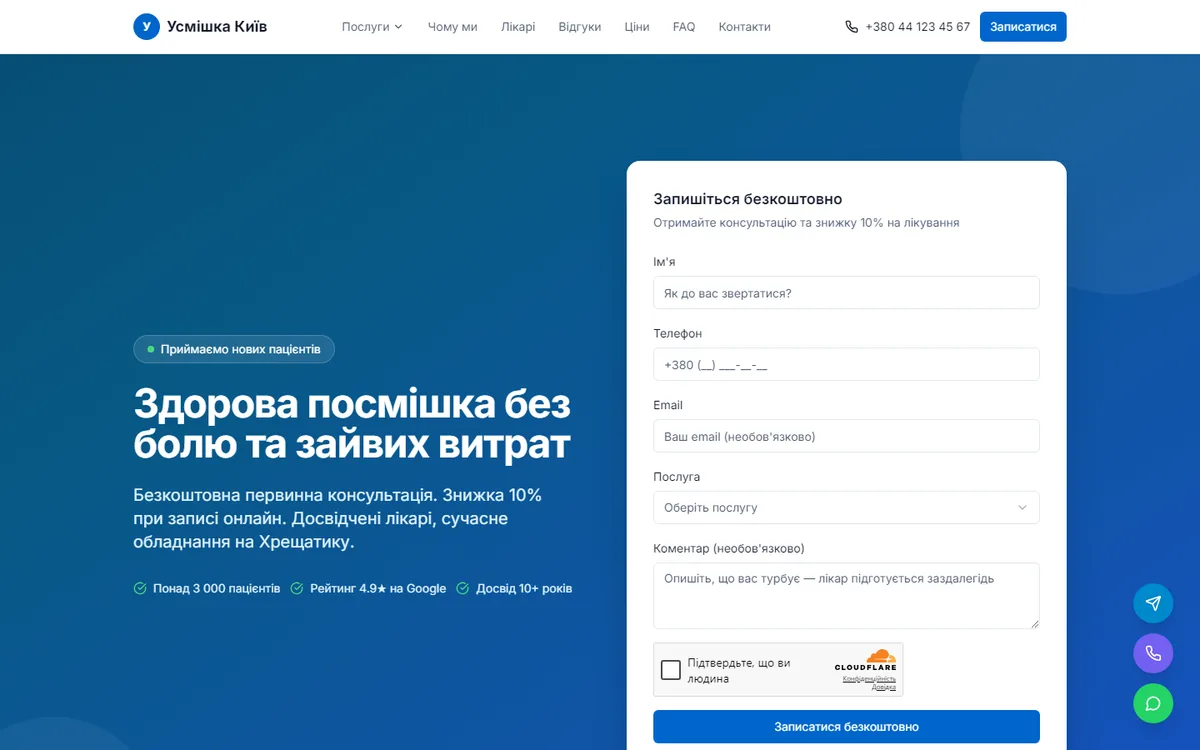Open the Оберіть послугу dropdown
Viewport: 1200px width, 750px height.
(x=846, y=507)
